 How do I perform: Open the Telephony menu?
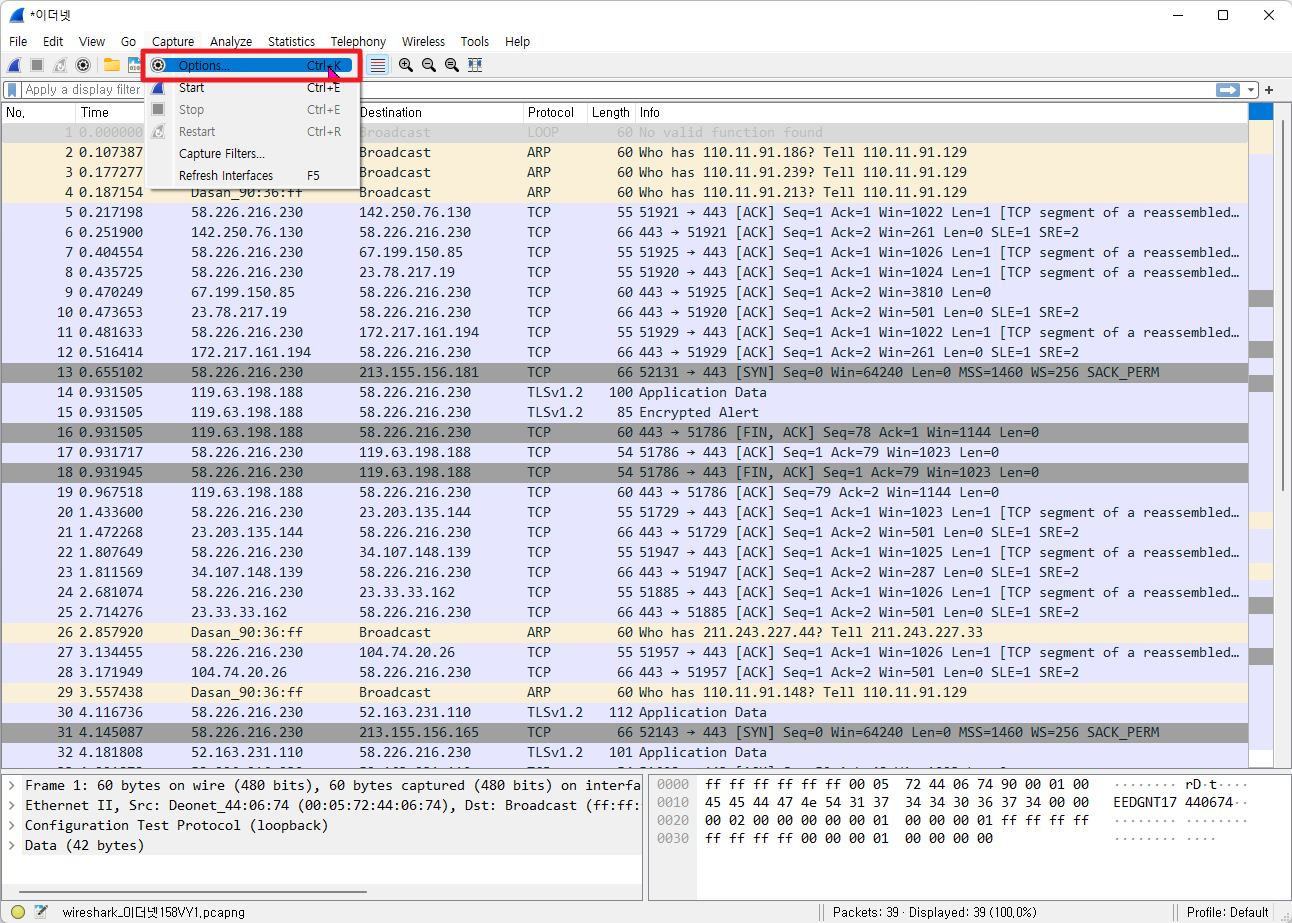coord(358,41)
